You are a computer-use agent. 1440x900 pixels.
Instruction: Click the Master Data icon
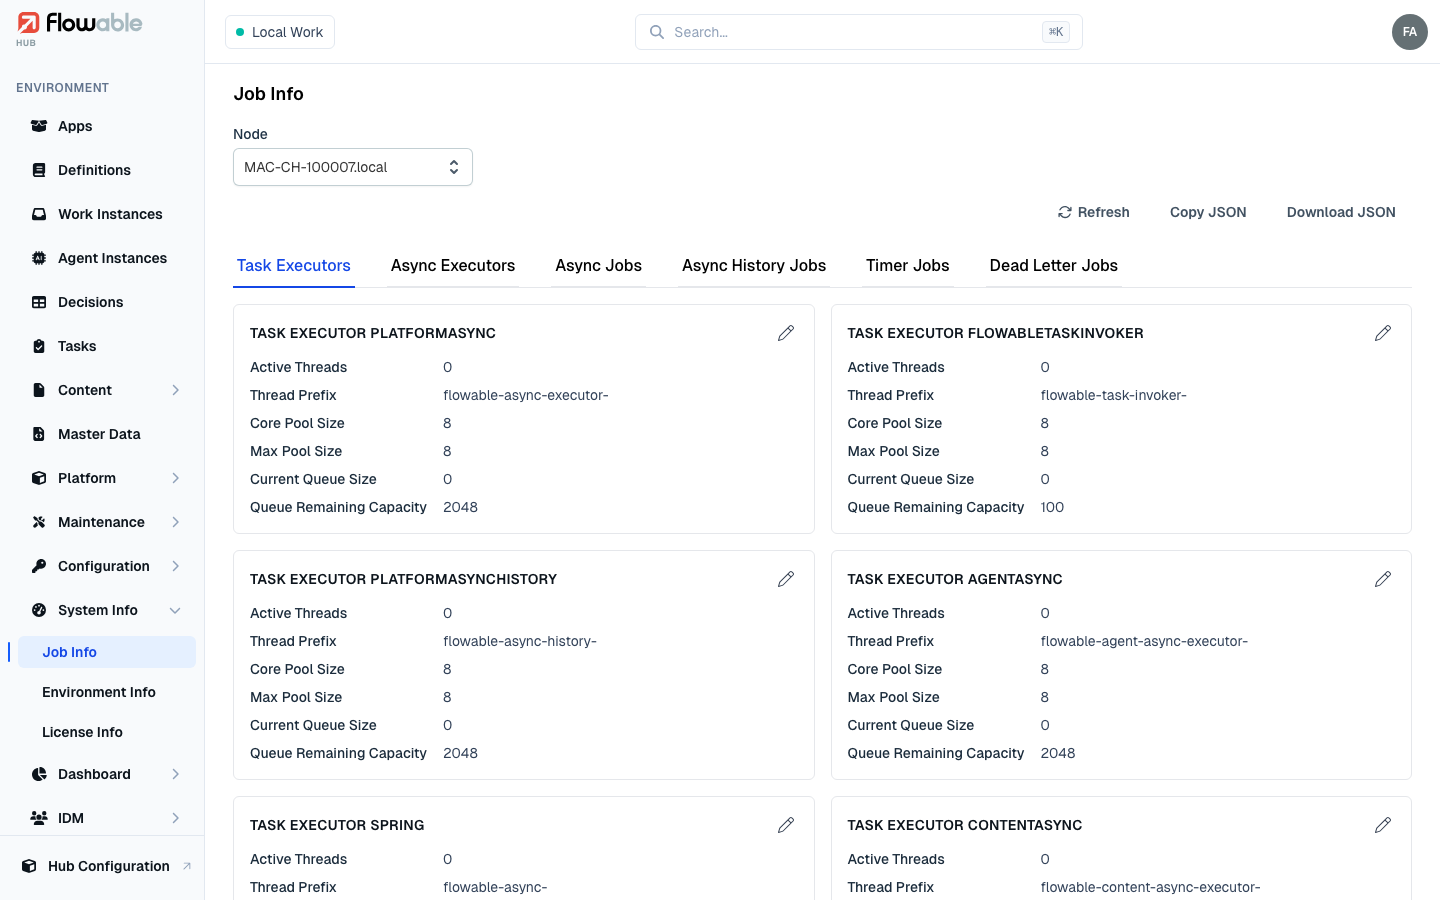(x=39, y=434)
